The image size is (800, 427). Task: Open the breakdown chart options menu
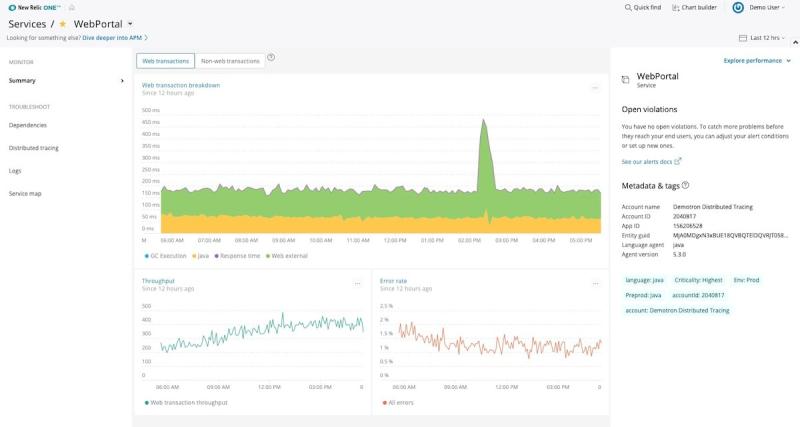595,88
